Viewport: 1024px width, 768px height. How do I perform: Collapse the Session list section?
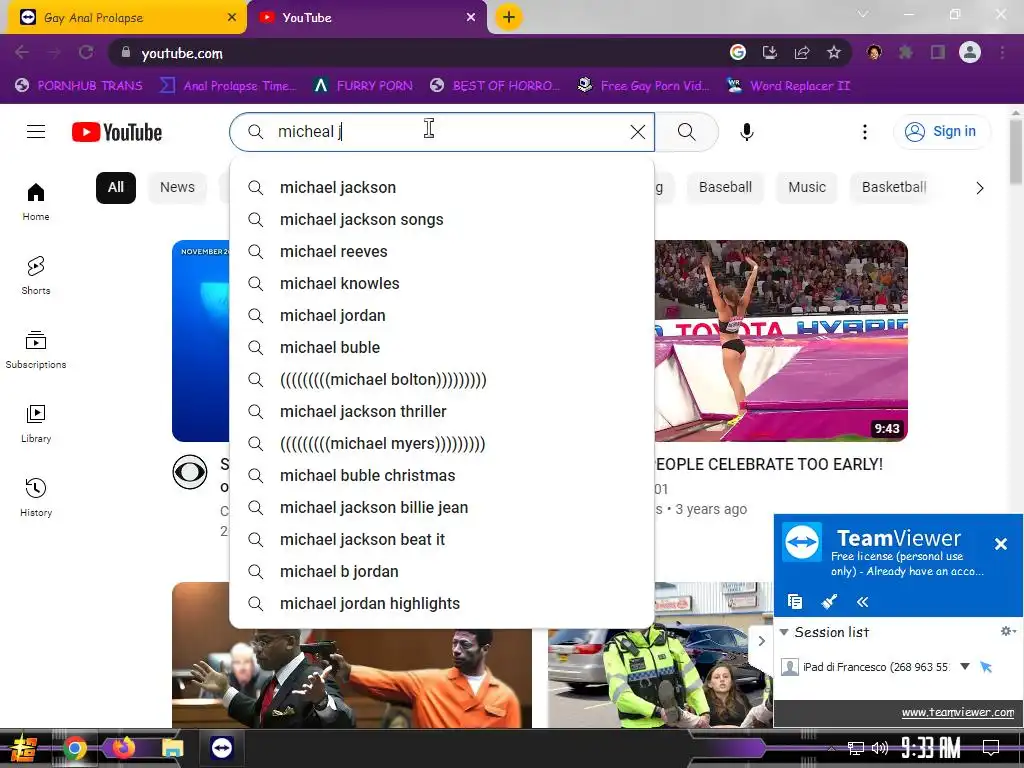[x=784, y=632]
